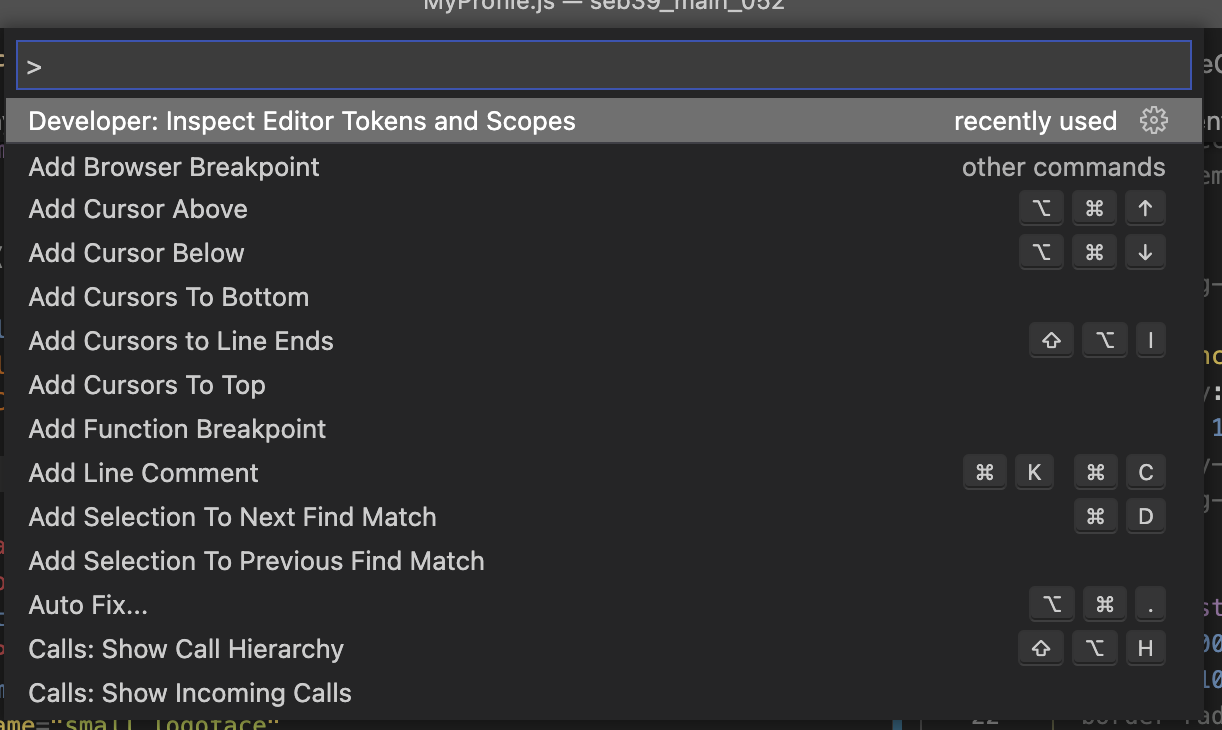The width and height of the screenshot is (1222, 730).
Task: Click the editor scrollbar on the right edge
Action: coord(1215,400)
